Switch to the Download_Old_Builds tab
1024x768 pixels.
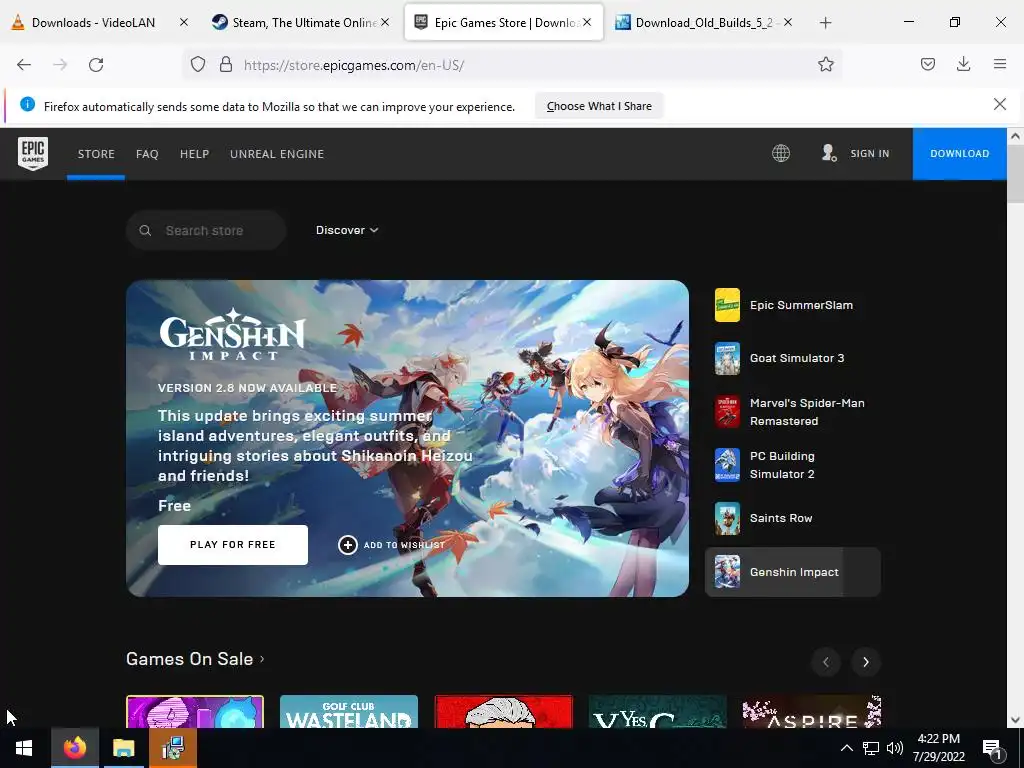point(704,23)
